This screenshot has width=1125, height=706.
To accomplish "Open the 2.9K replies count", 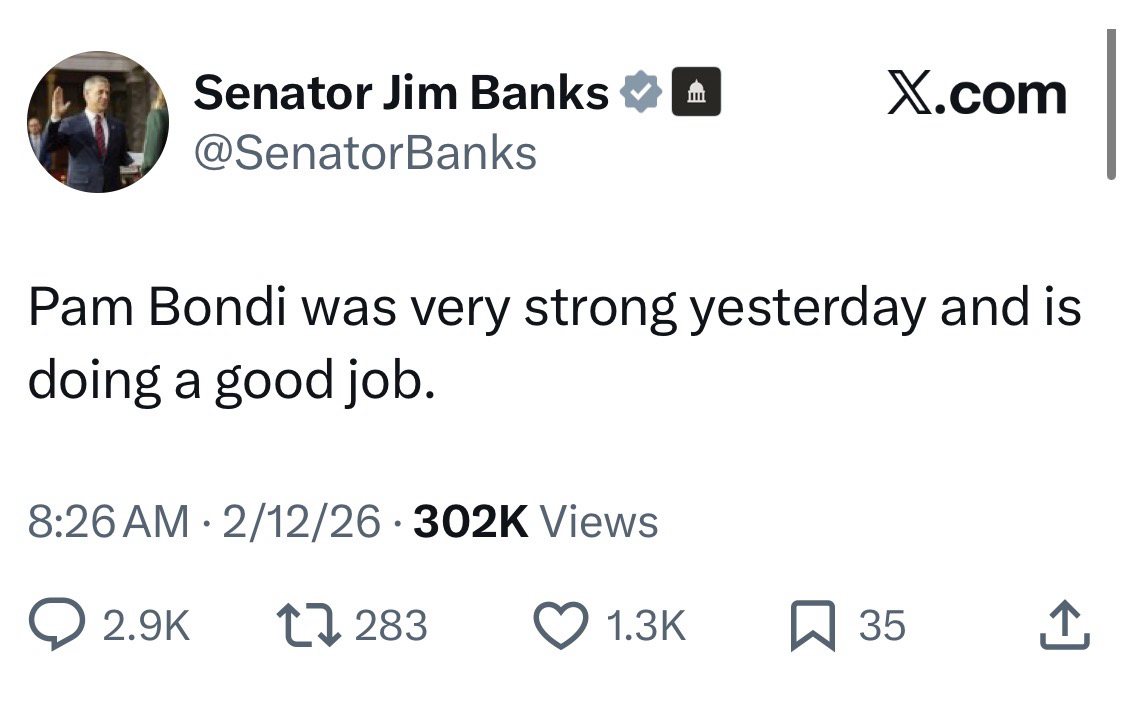I will [146, 626].
